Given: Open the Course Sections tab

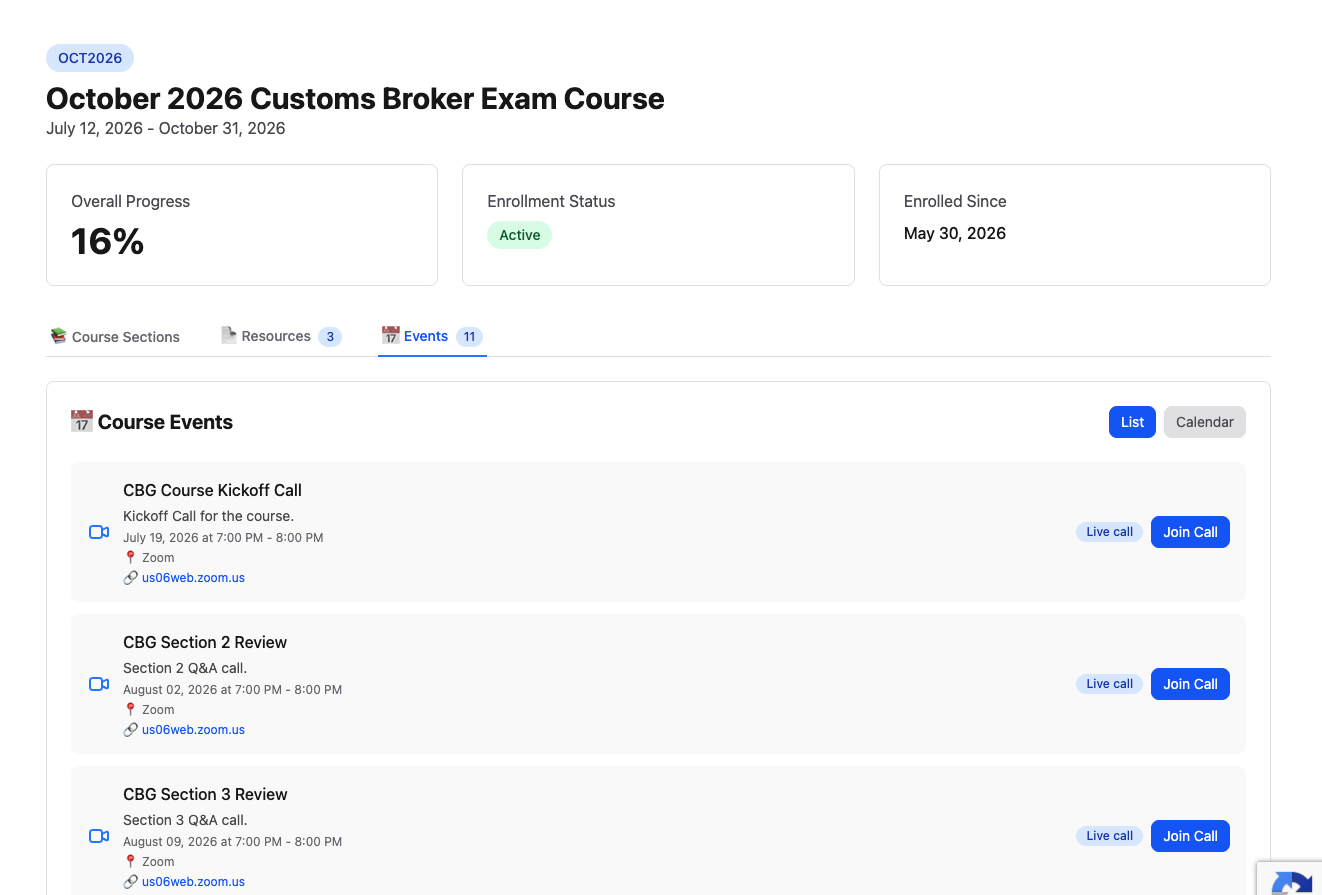Looking at the screenshot, I should (x=115, y=337).
